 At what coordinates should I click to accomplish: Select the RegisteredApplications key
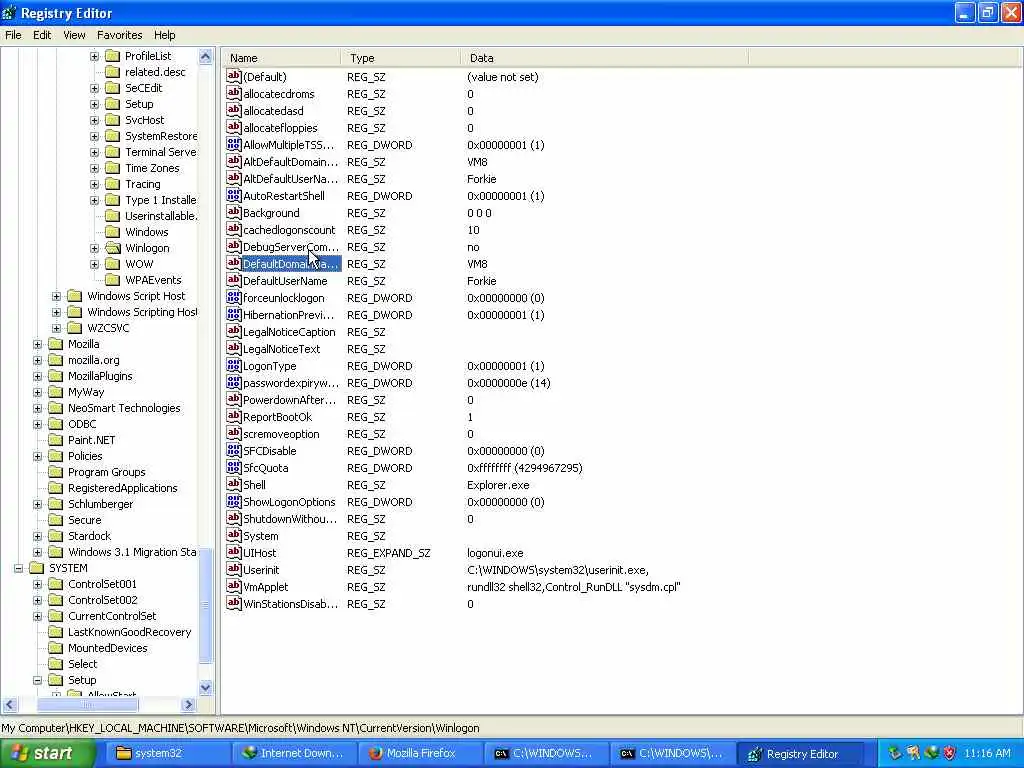click(x=123, y=488)
